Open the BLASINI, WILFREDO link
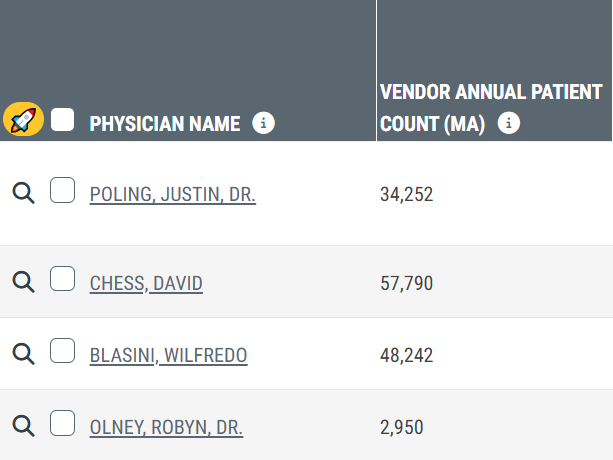The height and width of the screenshot is (460, 613). [168, 356]
